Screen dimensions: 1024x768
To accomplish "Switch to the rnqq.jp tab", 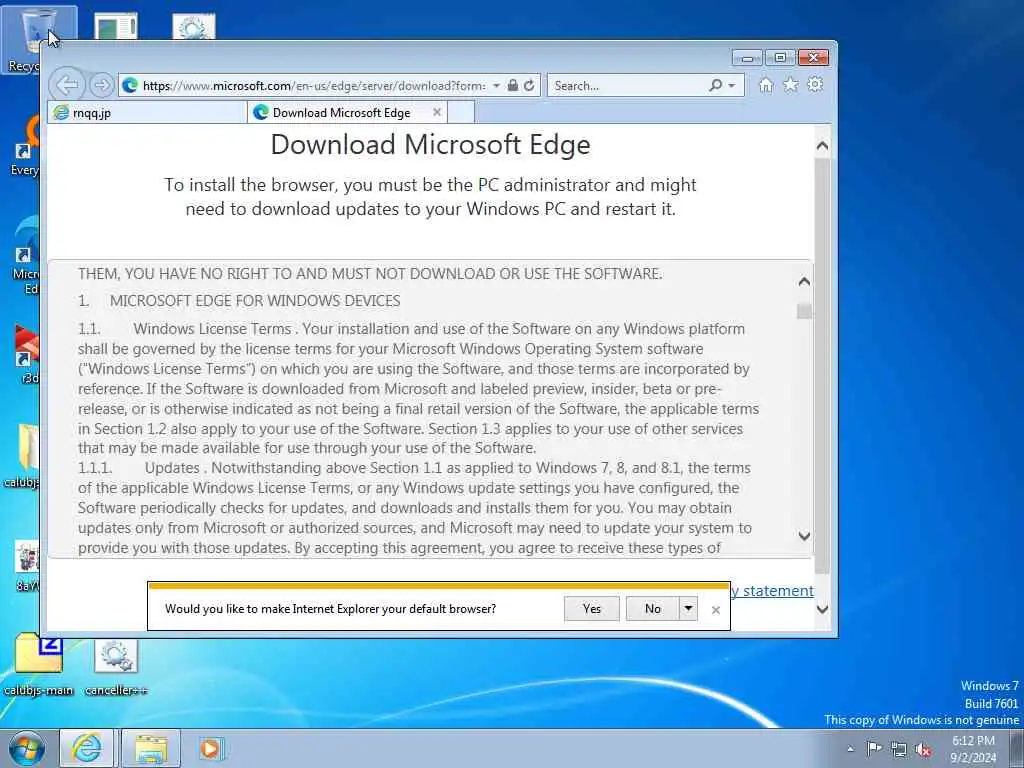I will (x=148, y=112).
